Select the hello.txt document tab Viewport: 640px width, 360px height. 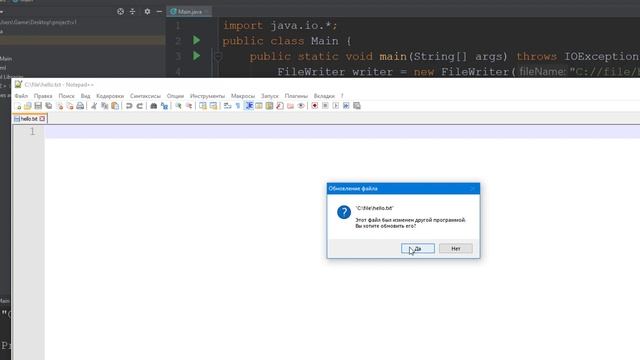pos(29,119)
